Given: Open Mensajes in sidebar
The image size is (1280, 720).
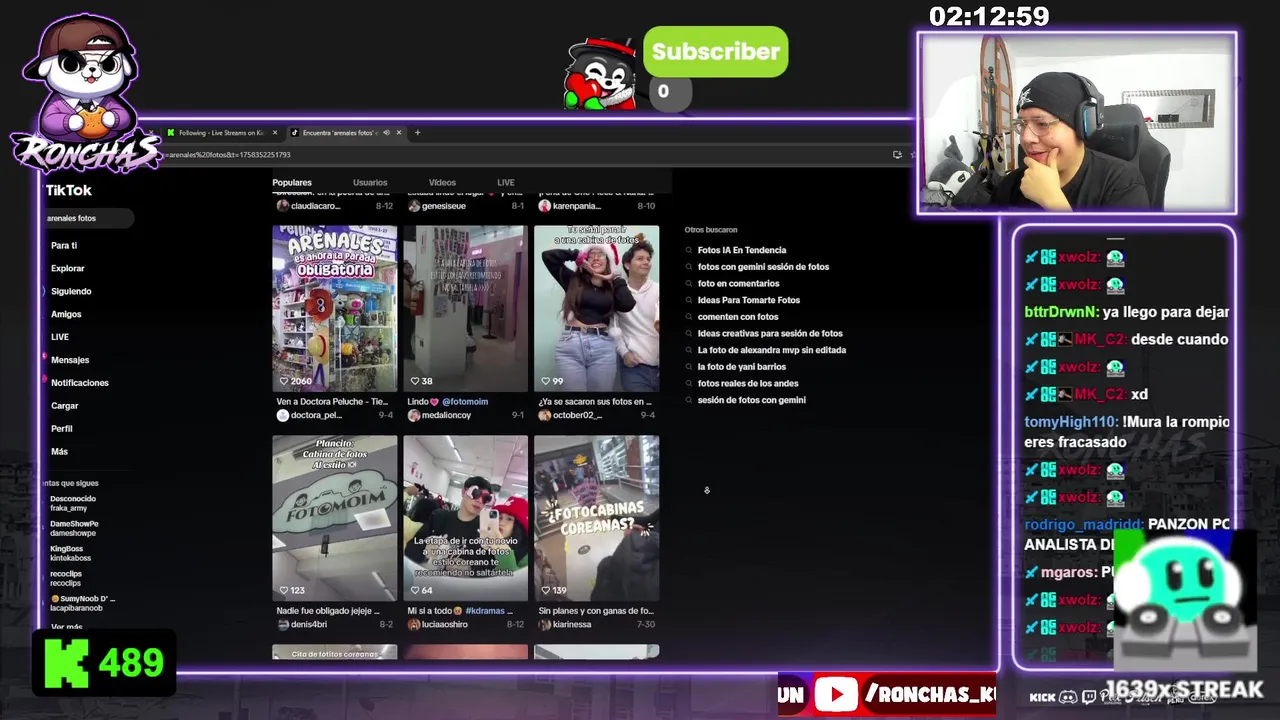Looking at the screenshot, I should pos(70,360).
